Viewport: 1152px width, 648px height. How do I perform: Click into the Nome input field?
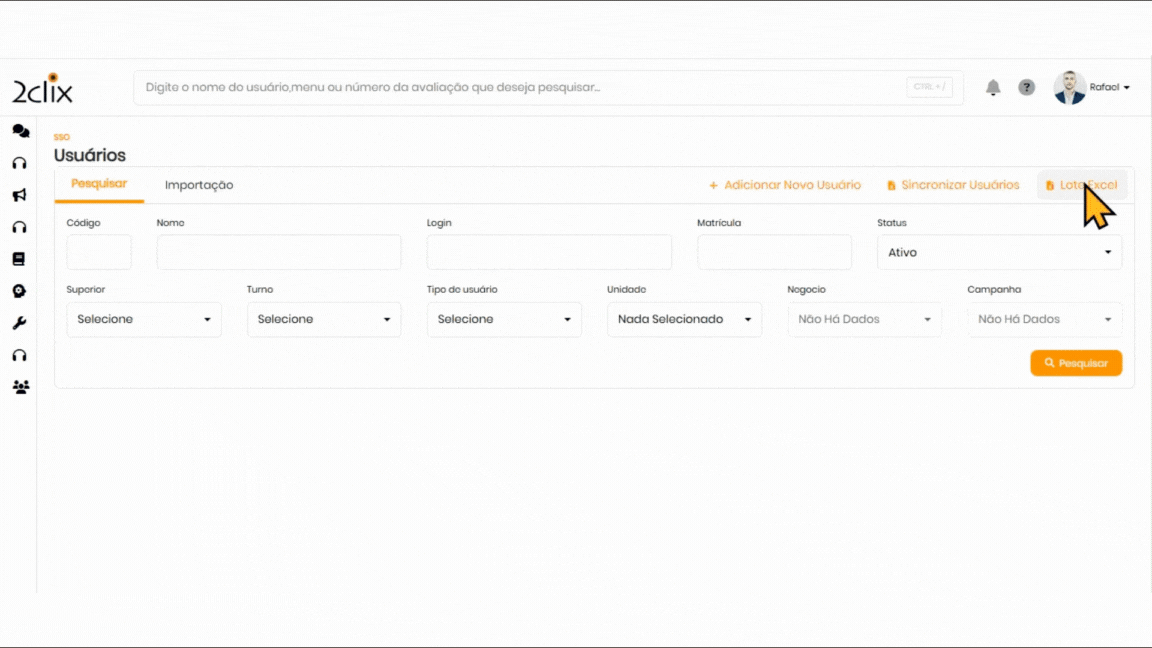279,253
